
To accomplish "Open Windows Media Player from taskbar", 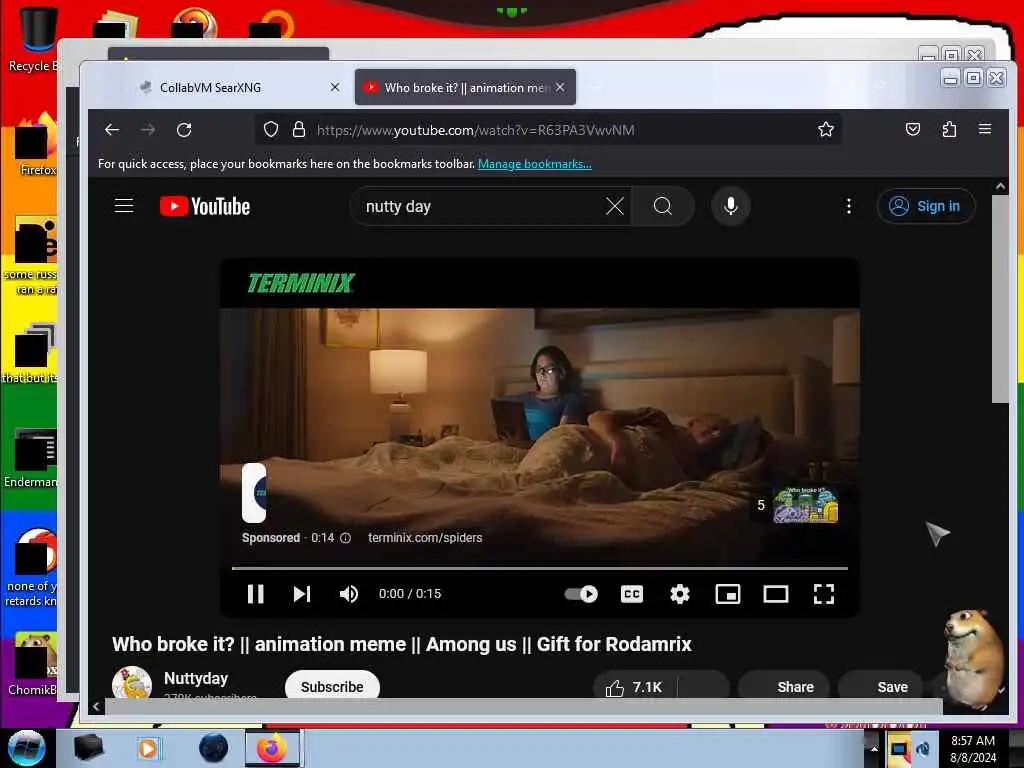I will coord(148,748).
